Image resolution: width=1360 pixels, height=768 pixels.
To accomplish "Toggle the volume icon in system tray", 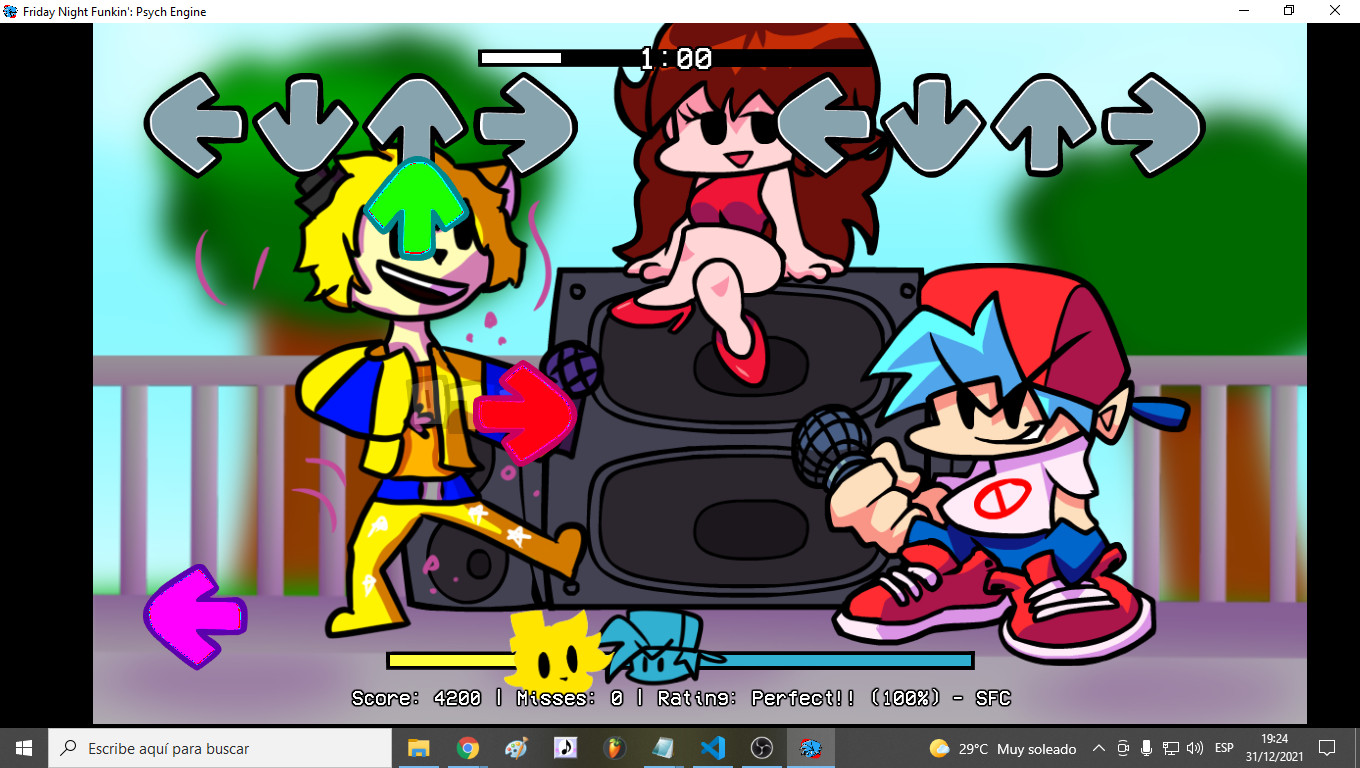I will 1195,748.
